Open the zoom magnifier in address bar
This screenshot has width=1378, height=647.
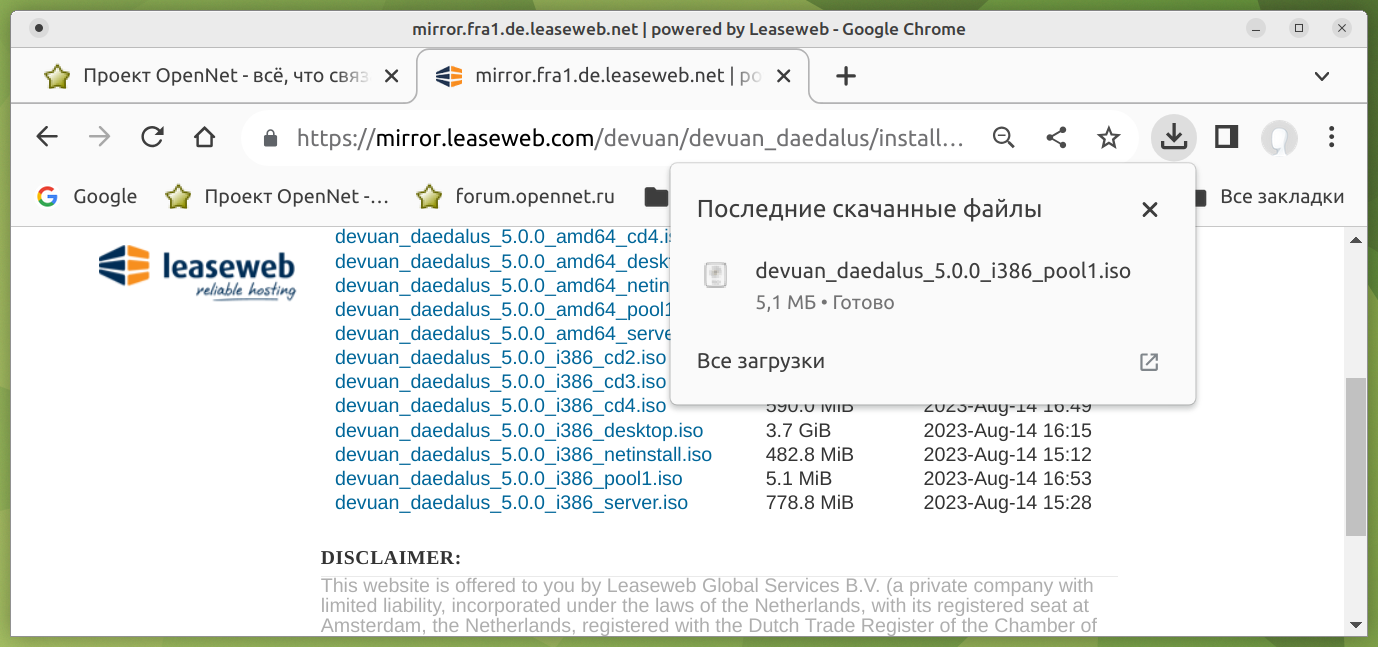tap(1004, 137)
